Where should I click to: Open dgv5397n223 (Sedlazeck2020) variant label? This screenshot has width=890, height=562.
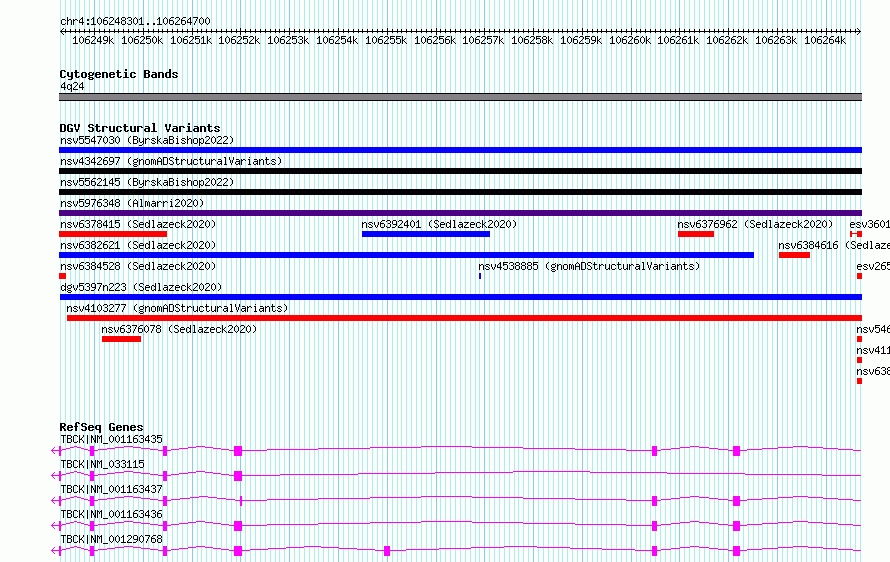pyautogui.click(x=141, y=287)
